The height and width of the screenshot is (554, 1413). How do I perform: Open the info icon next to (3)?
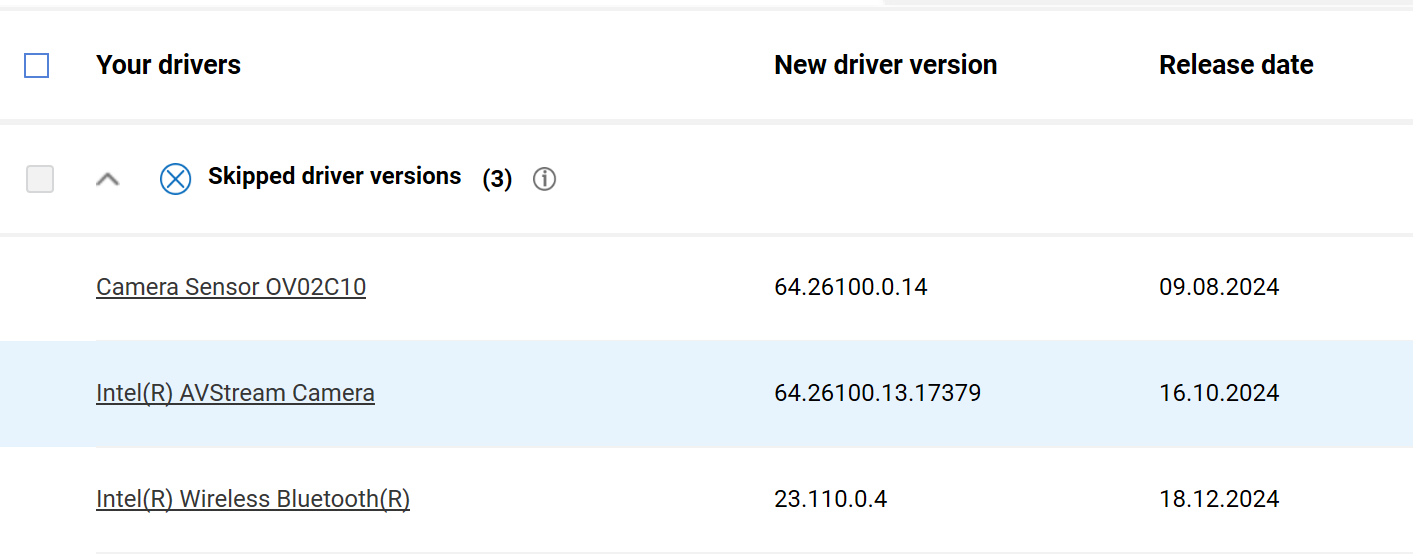click(x=544, y=179)
